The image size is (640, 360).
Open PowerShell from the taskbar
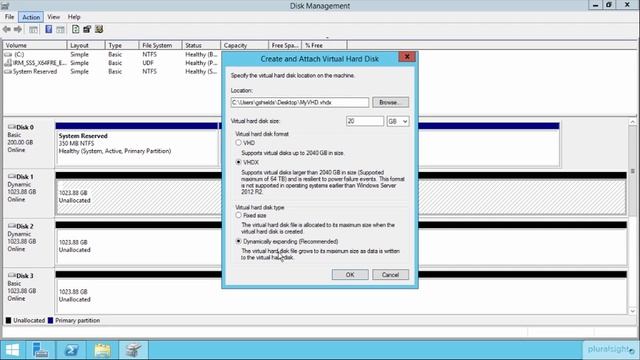(71, 350)
